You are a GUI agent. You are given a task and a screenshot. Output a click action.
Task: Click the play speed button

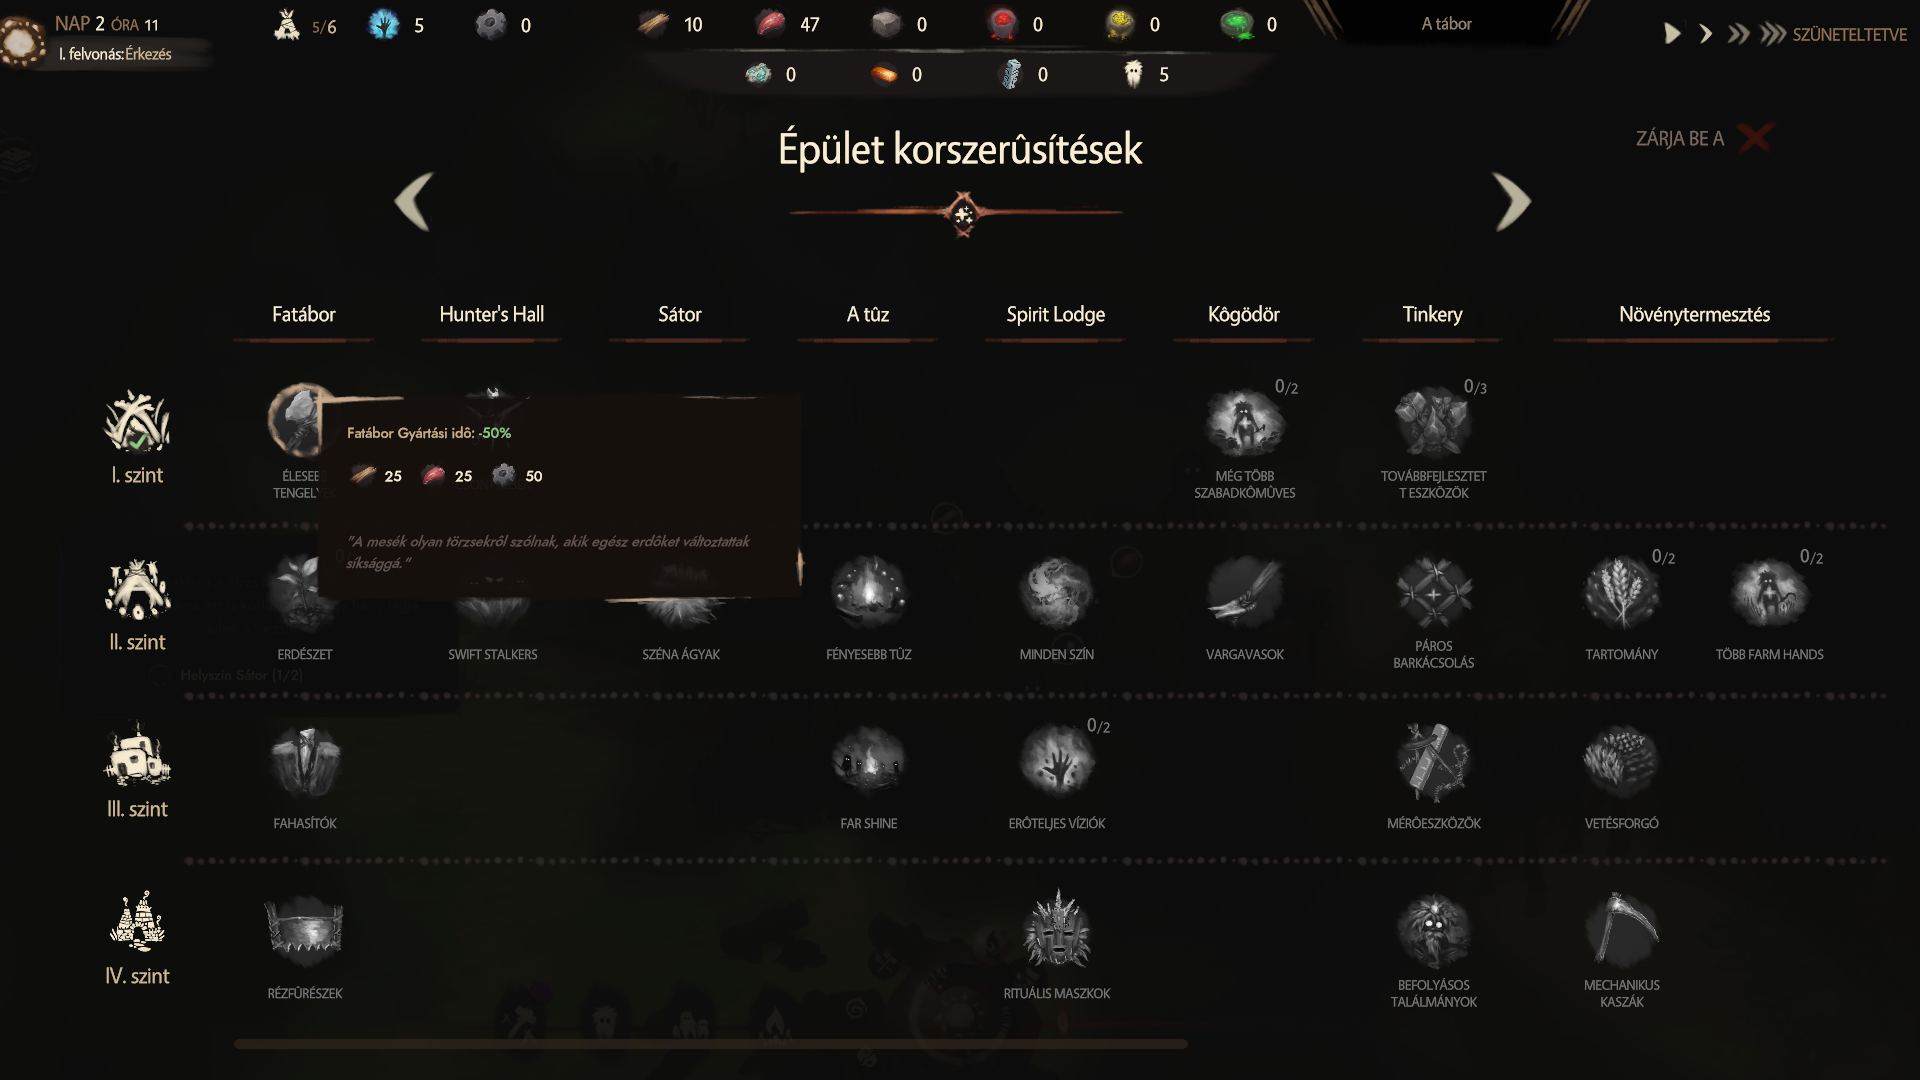[x=1672, y=34]
